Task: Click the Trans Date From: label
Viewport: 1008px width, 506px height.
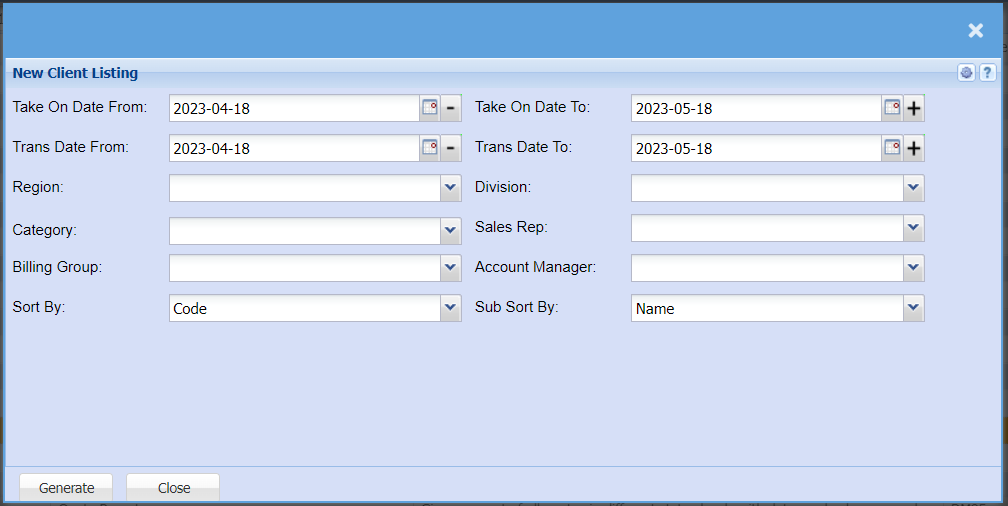Action: 71,147
